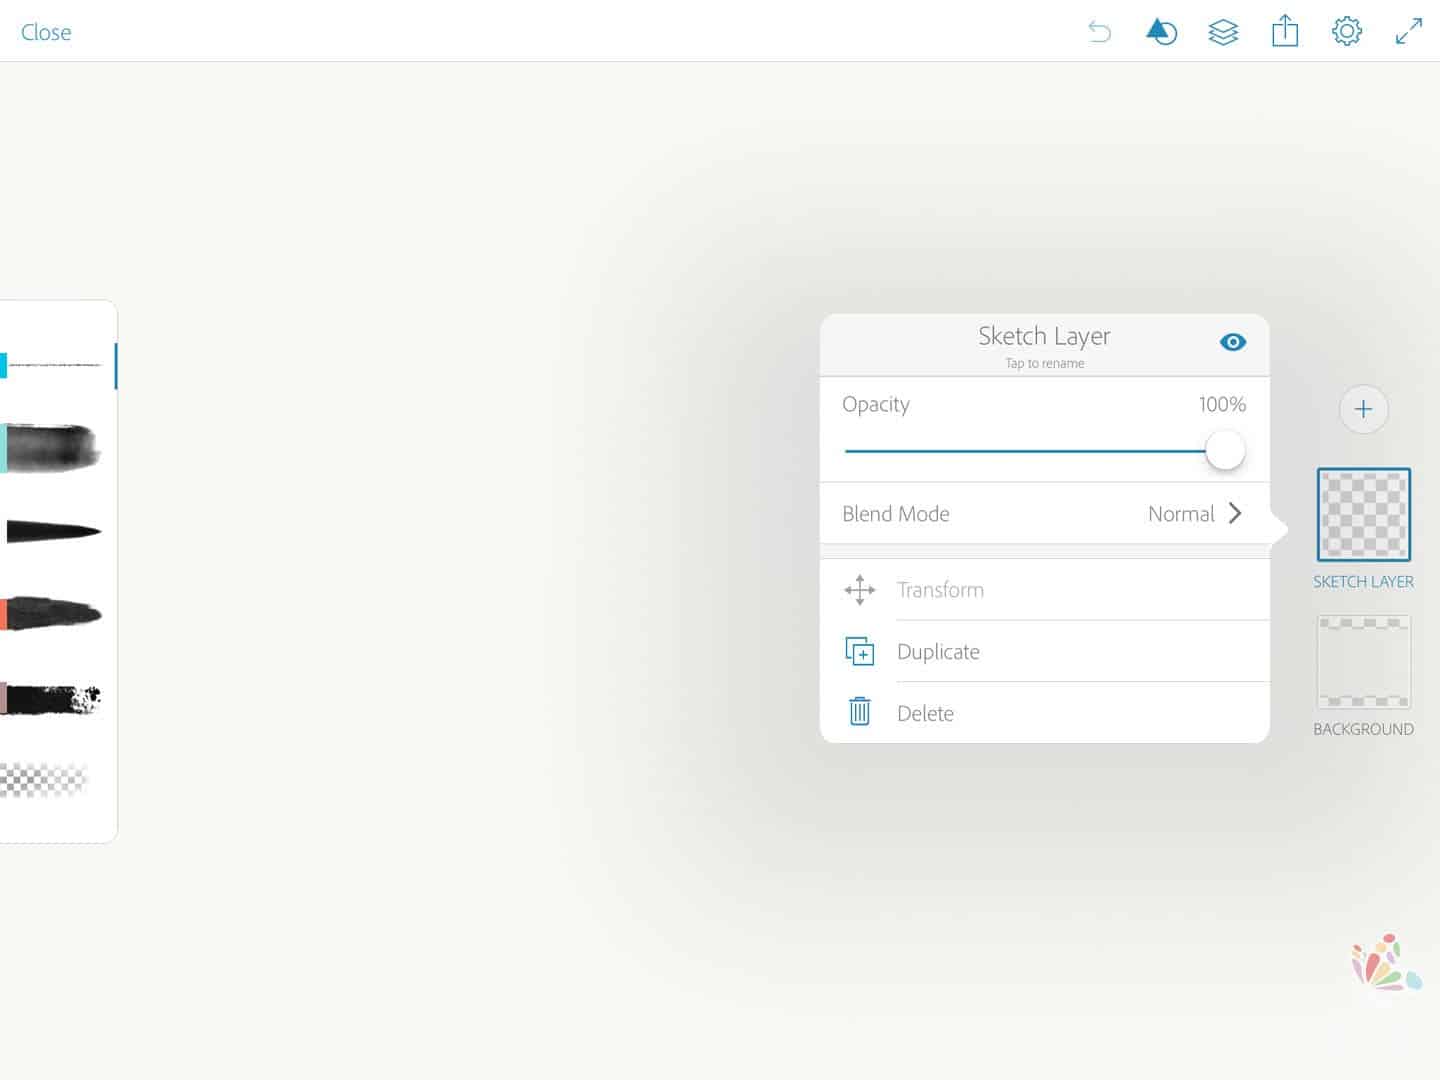Select the Sketch Layer thumbnail
The height and width of the screenshot is (1080, 1440).
click(x=1363, y=515)
